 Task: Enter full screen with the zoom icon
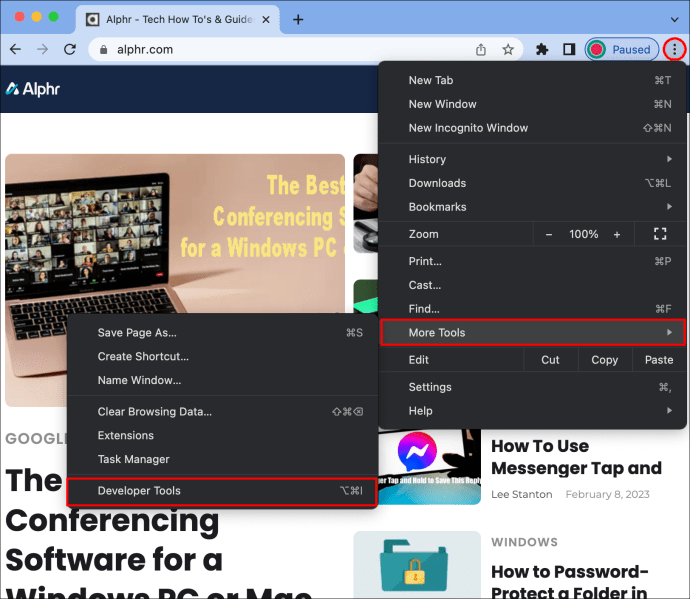660,234
